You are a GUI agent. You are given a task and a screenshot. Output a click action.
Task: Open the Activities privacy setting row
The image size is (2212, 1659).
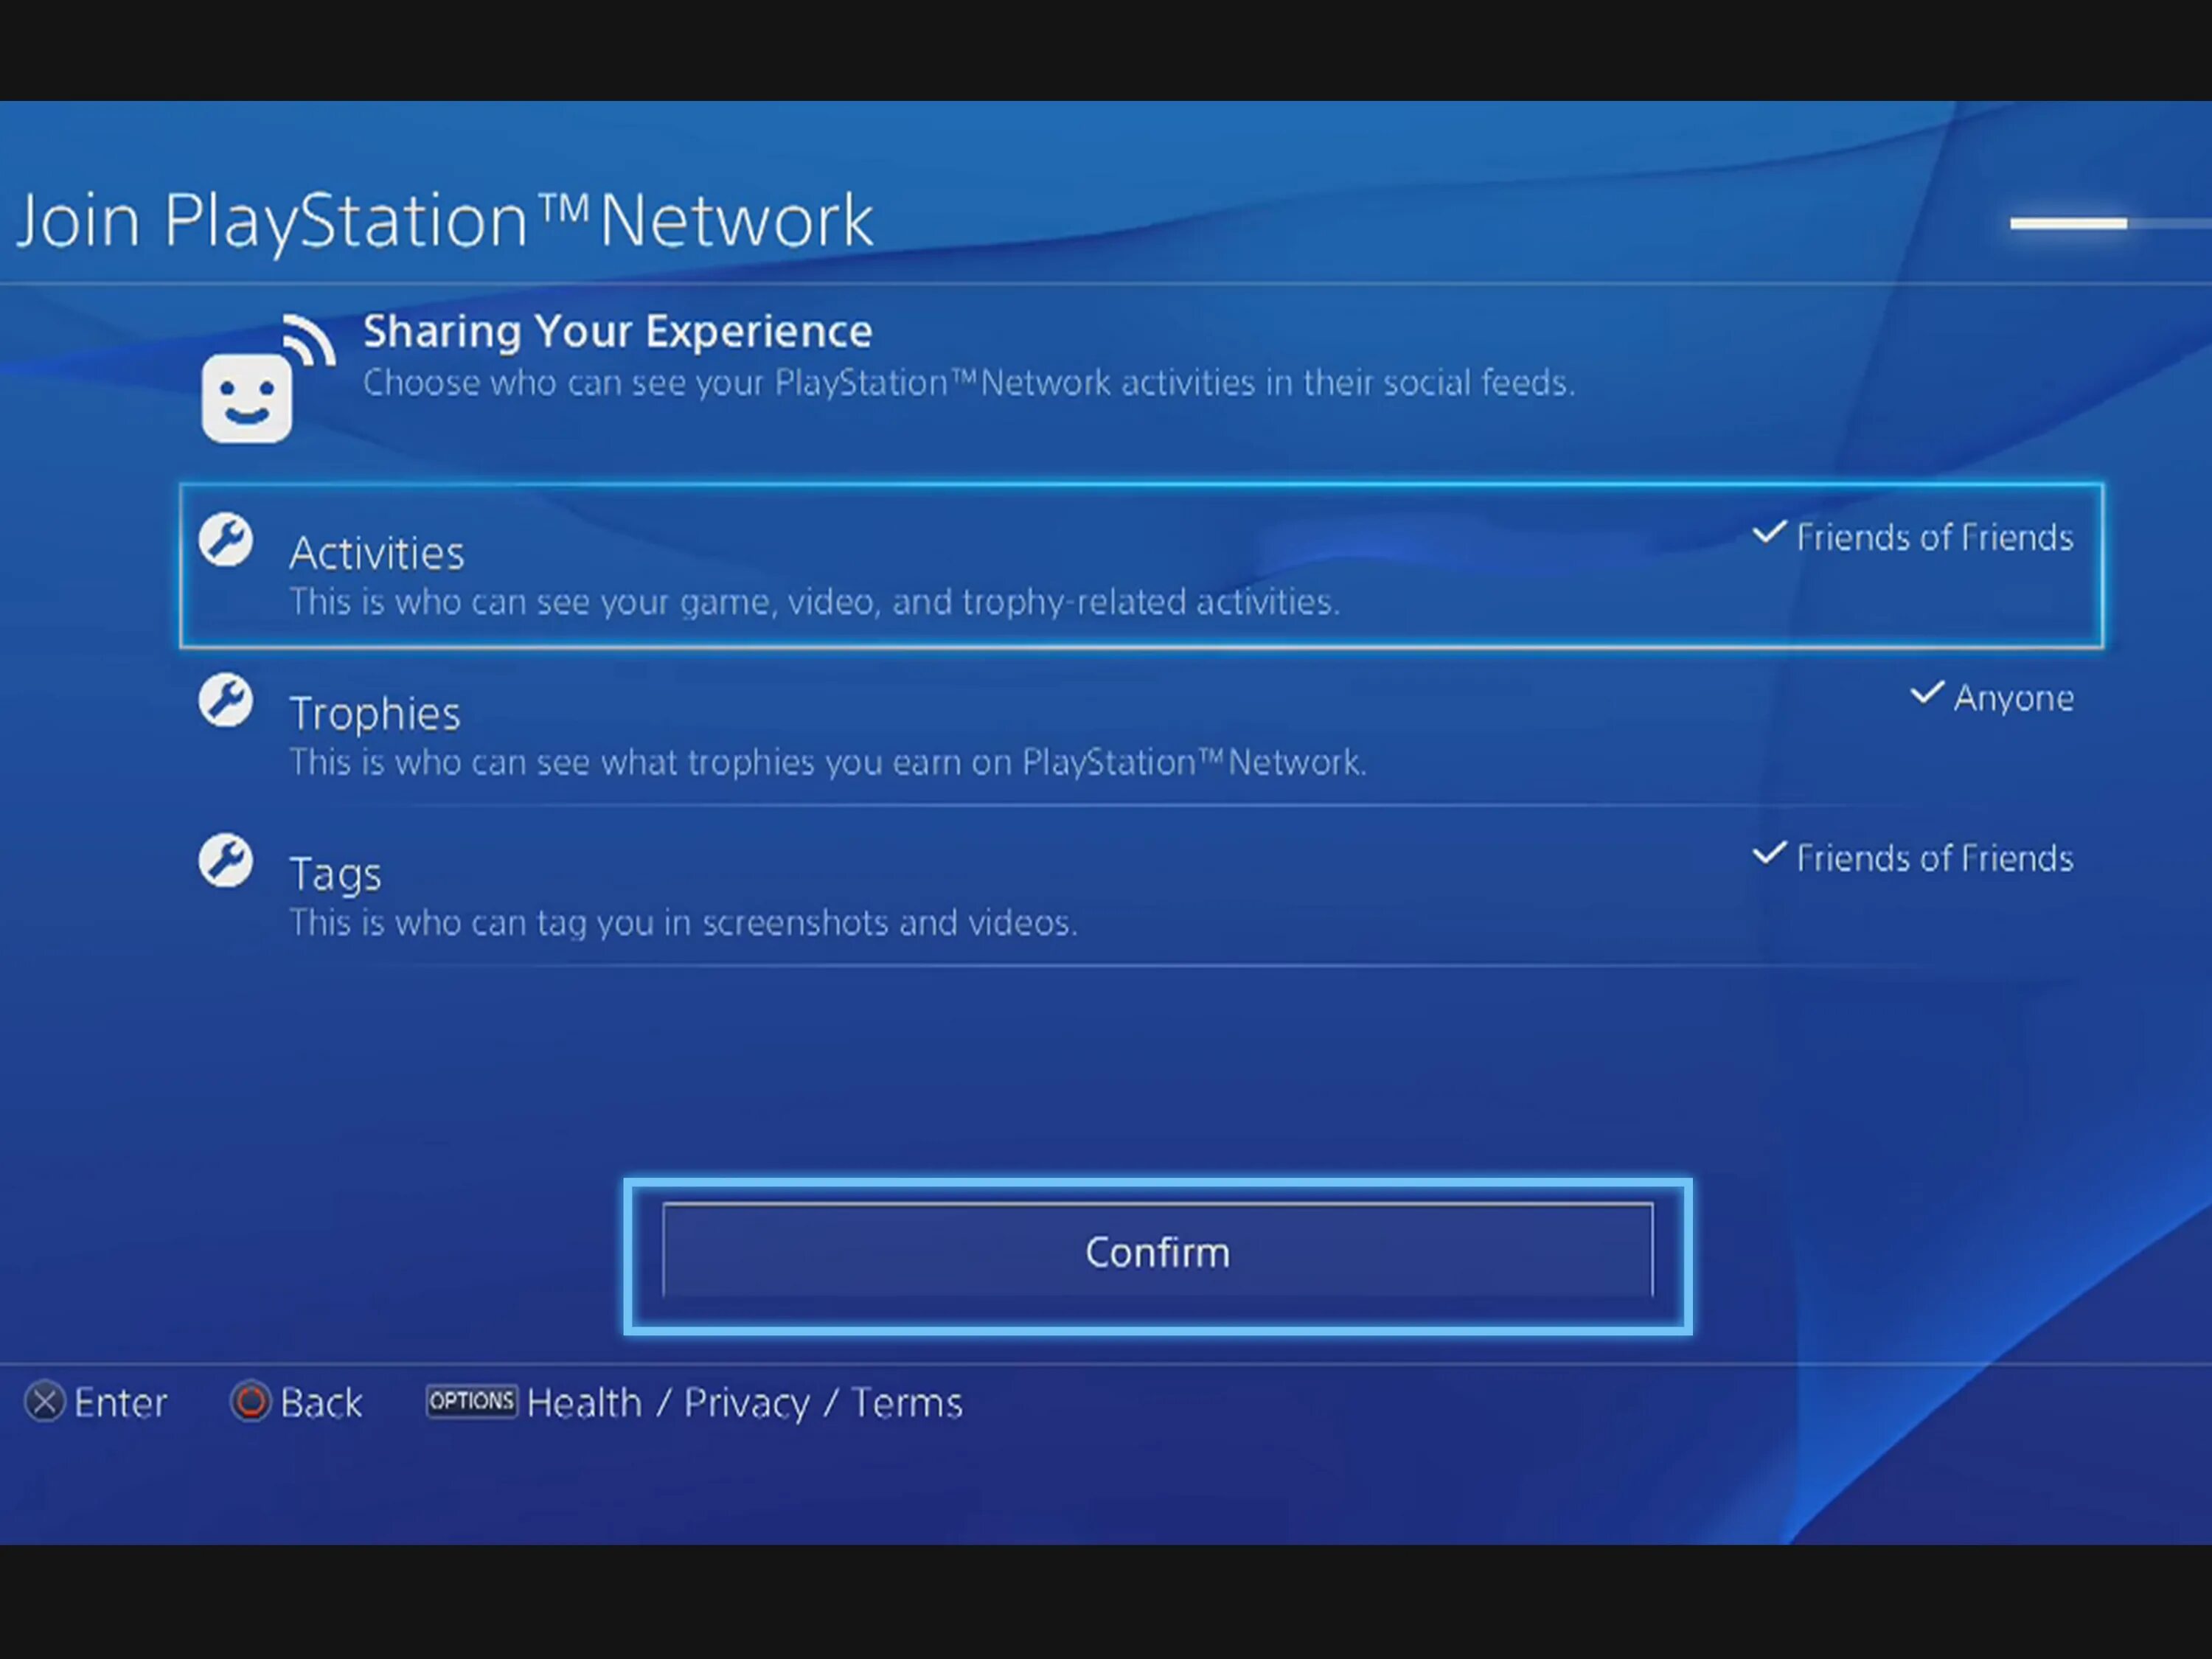(x=1141, y=566)
